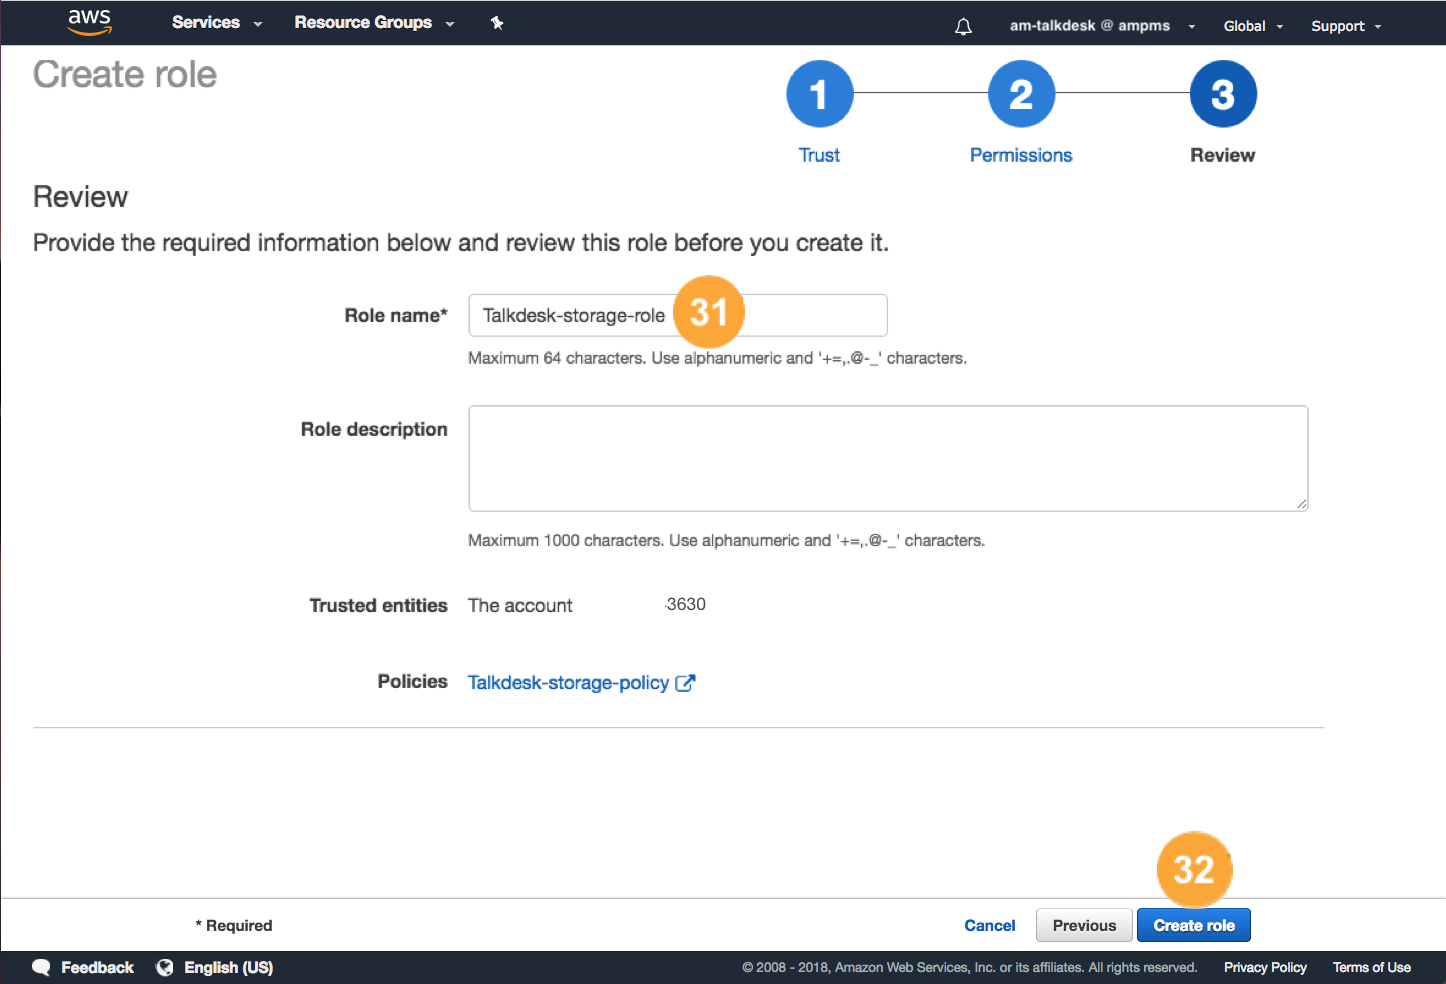
Task: Click the Review step label
Action: 1222,155
